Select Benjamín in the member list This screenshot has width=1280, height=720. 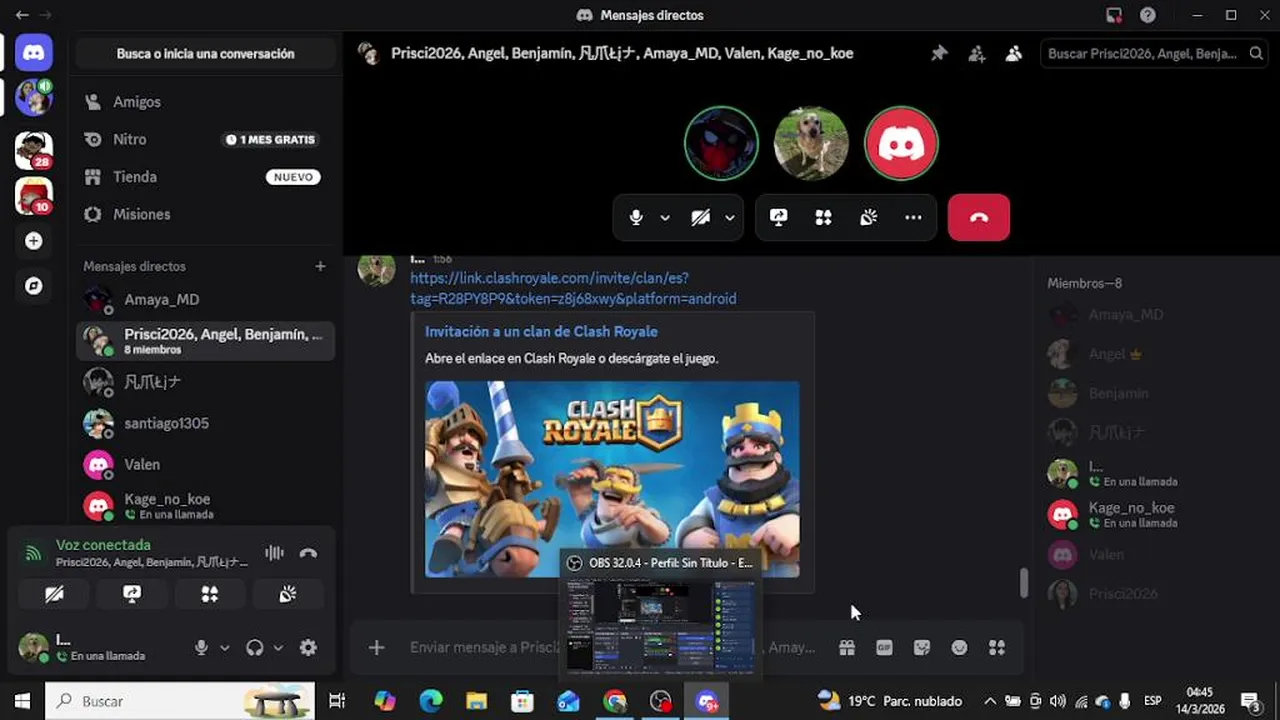tap(1150, 394)
